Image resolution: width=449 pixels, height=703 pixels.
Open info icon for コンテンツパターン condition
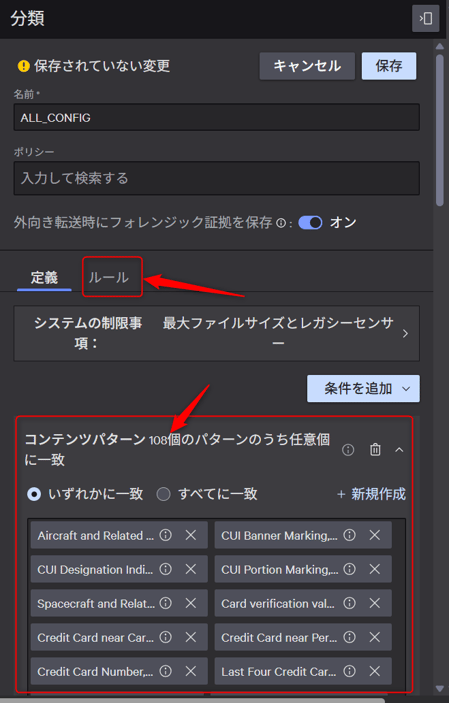(x=348, y=450)
